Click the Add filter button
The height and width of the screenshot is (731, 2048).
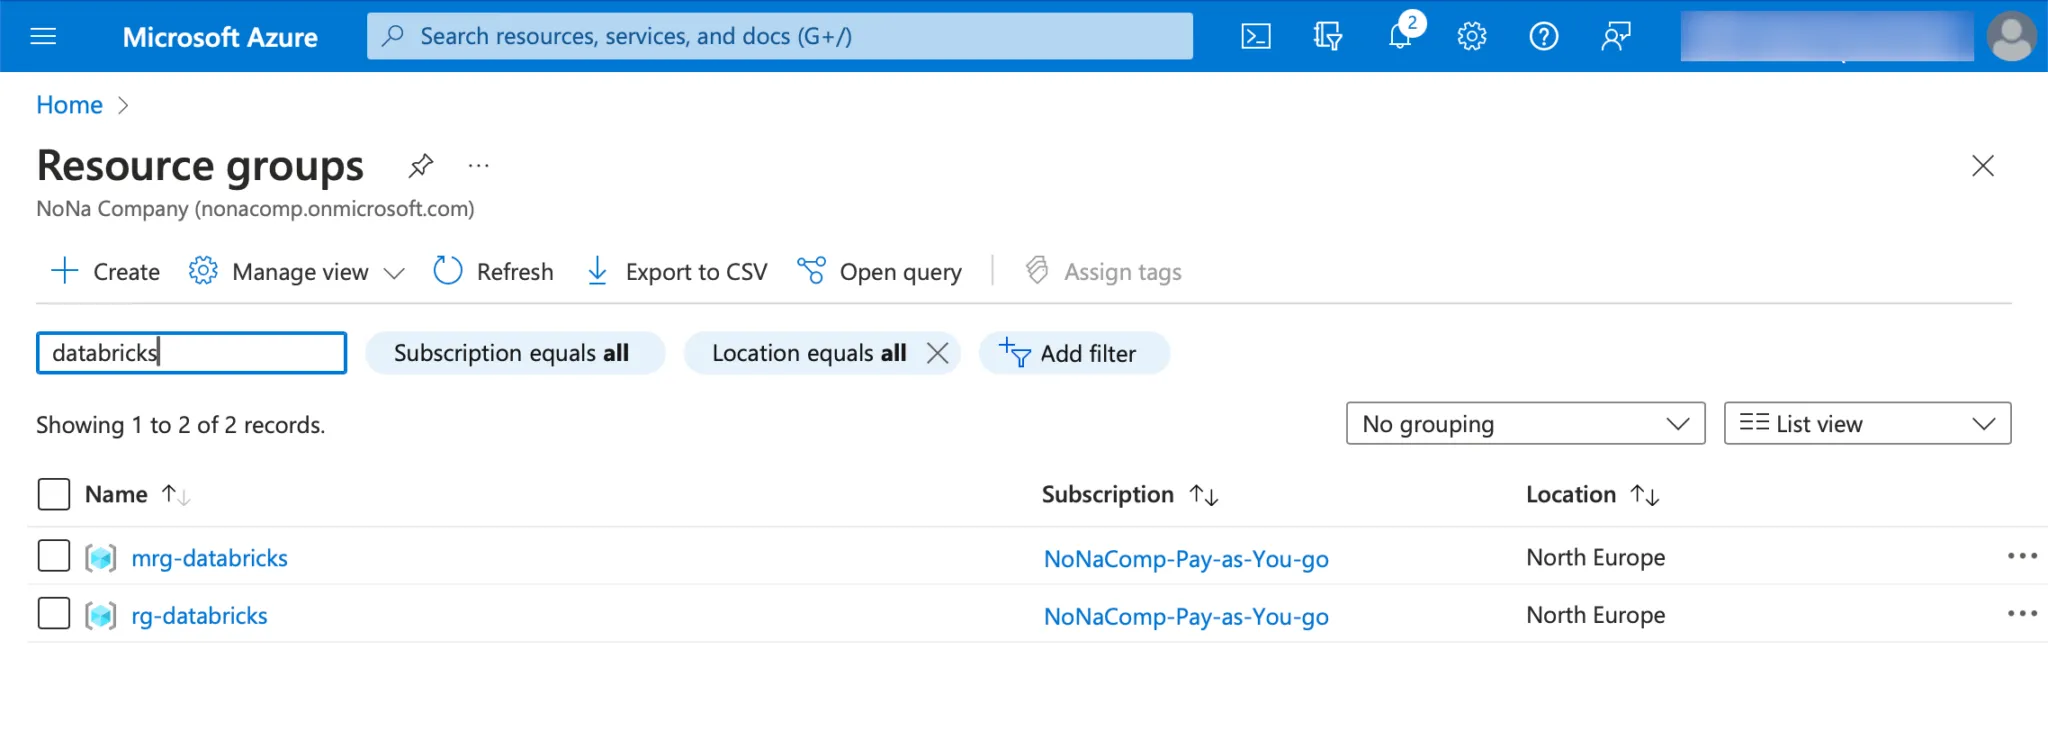(1073, 354)
